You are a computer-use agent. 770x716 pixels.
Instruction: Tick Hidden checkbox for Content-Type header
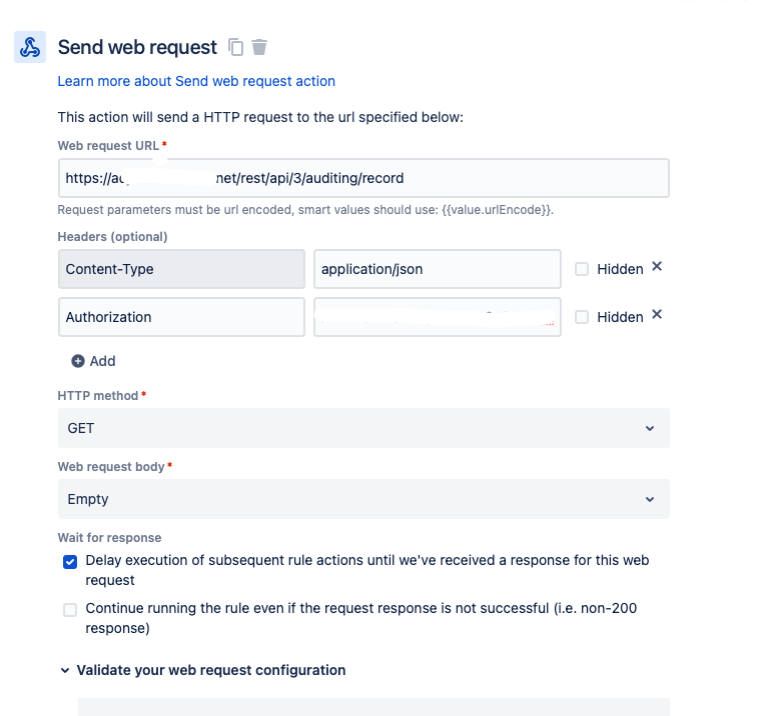[x=582, y=269]
